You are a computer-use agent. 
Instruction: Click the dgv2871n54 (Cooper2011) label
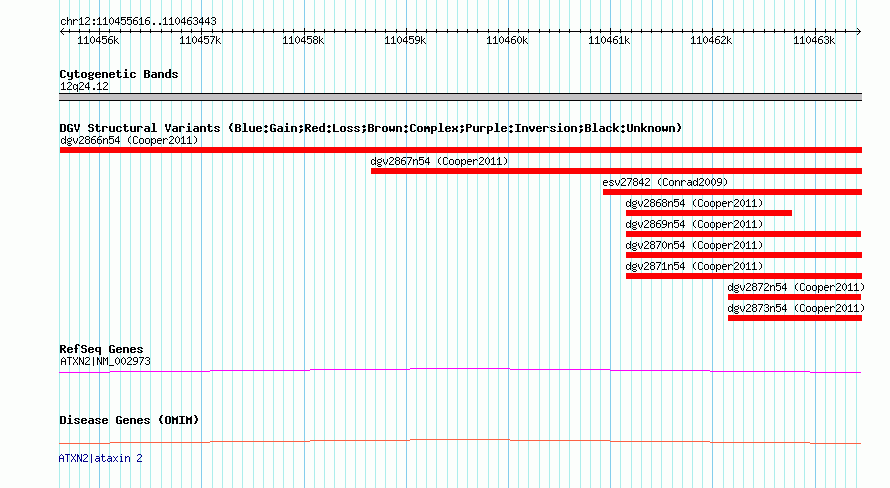[694, 266]
